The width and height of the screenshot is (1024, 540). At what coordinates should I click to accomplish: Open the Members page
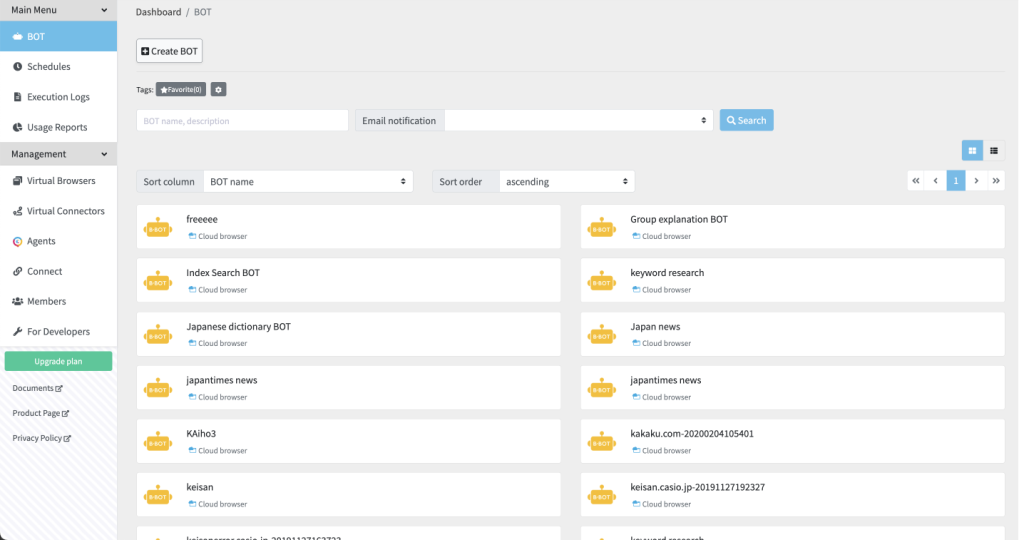pyautogui.click(x=58, y=301)
